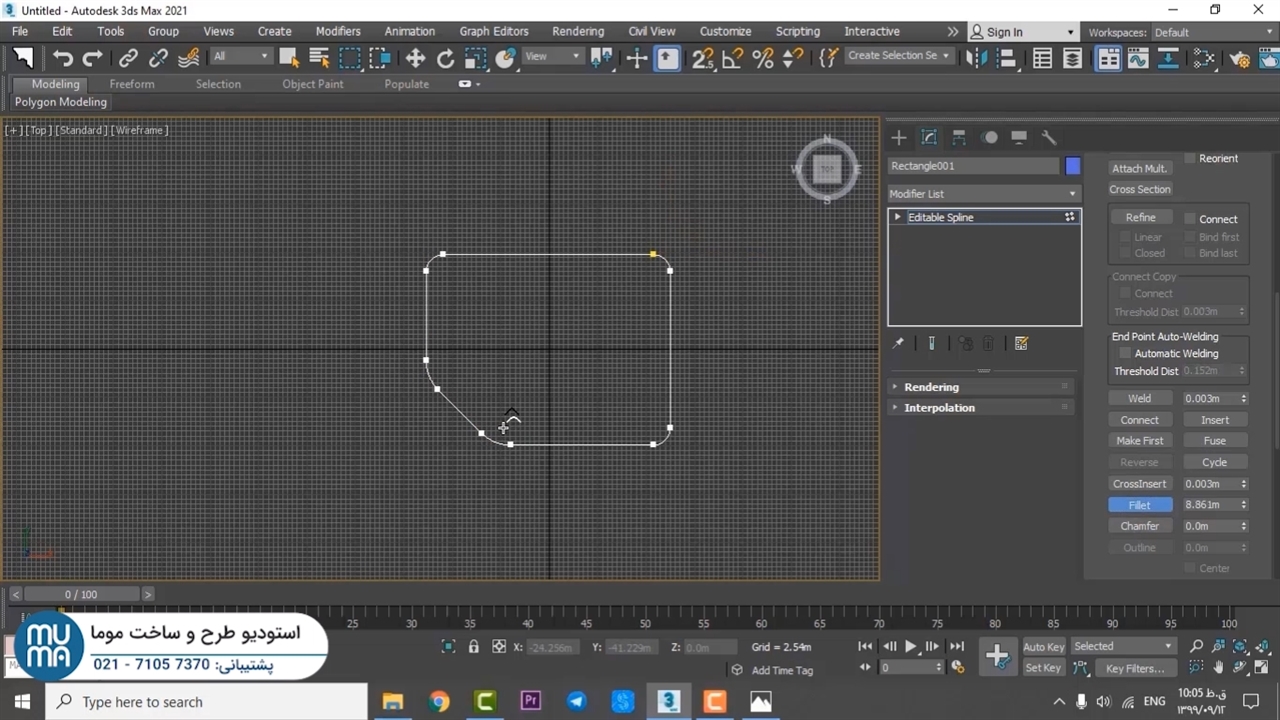Expand the Editable Spline sub-object tree

click(897, 217)
